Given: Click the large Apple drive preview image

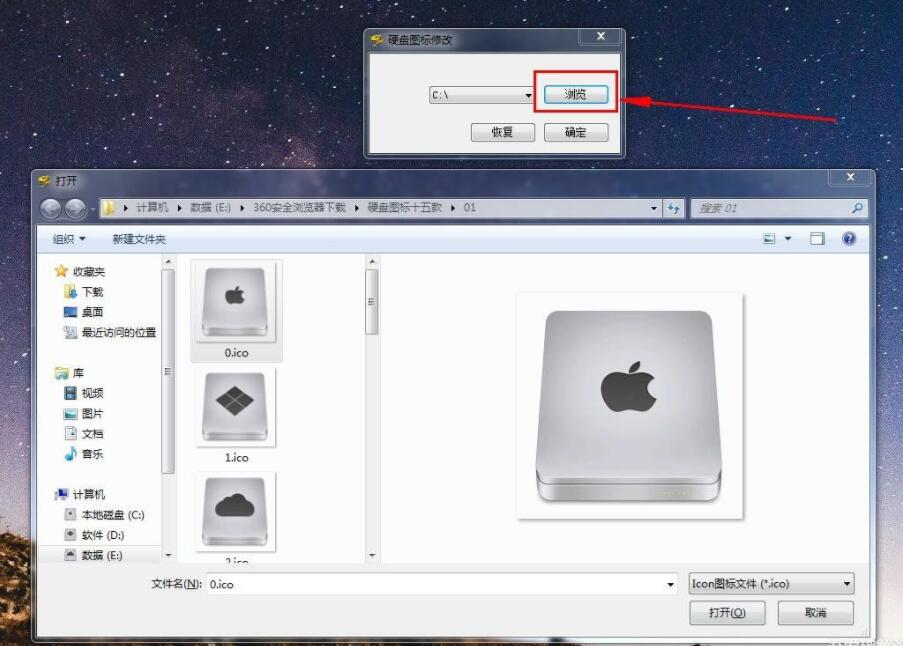Looking at the screenshot, I should [629, 406].
